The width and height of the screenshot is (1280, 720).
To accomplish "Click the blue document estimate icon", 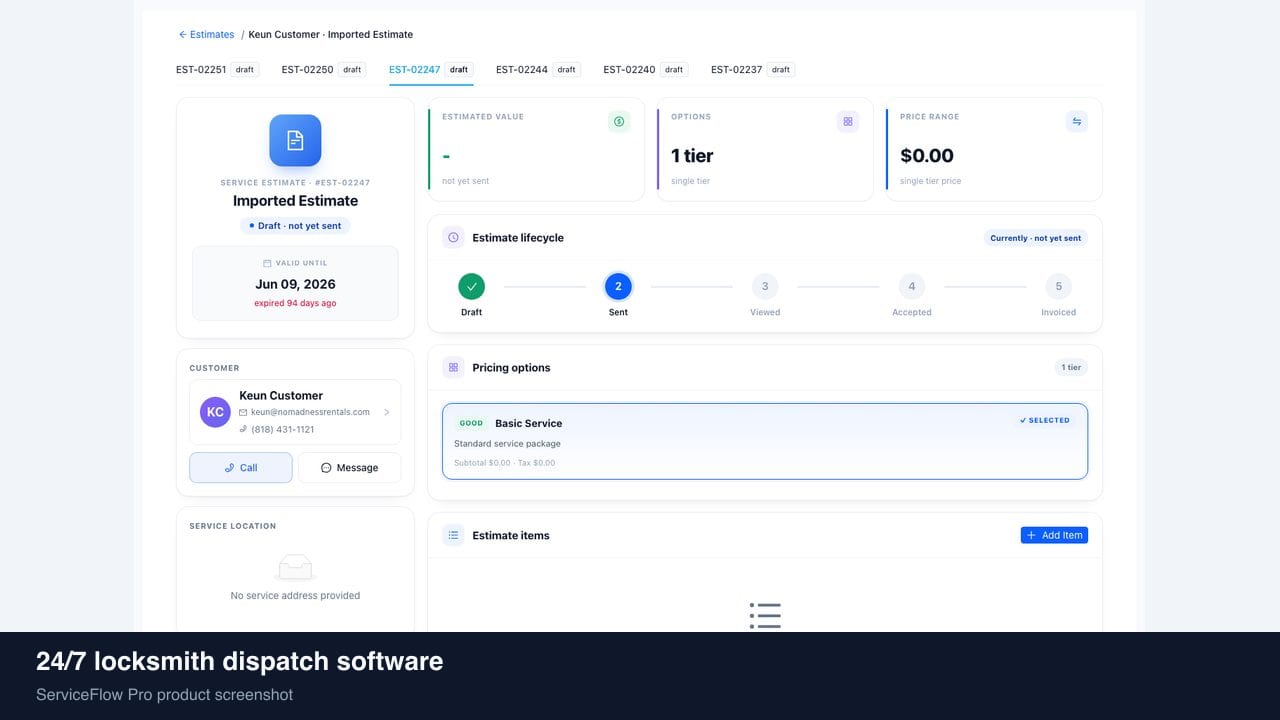I will click(x=295, y=140).
